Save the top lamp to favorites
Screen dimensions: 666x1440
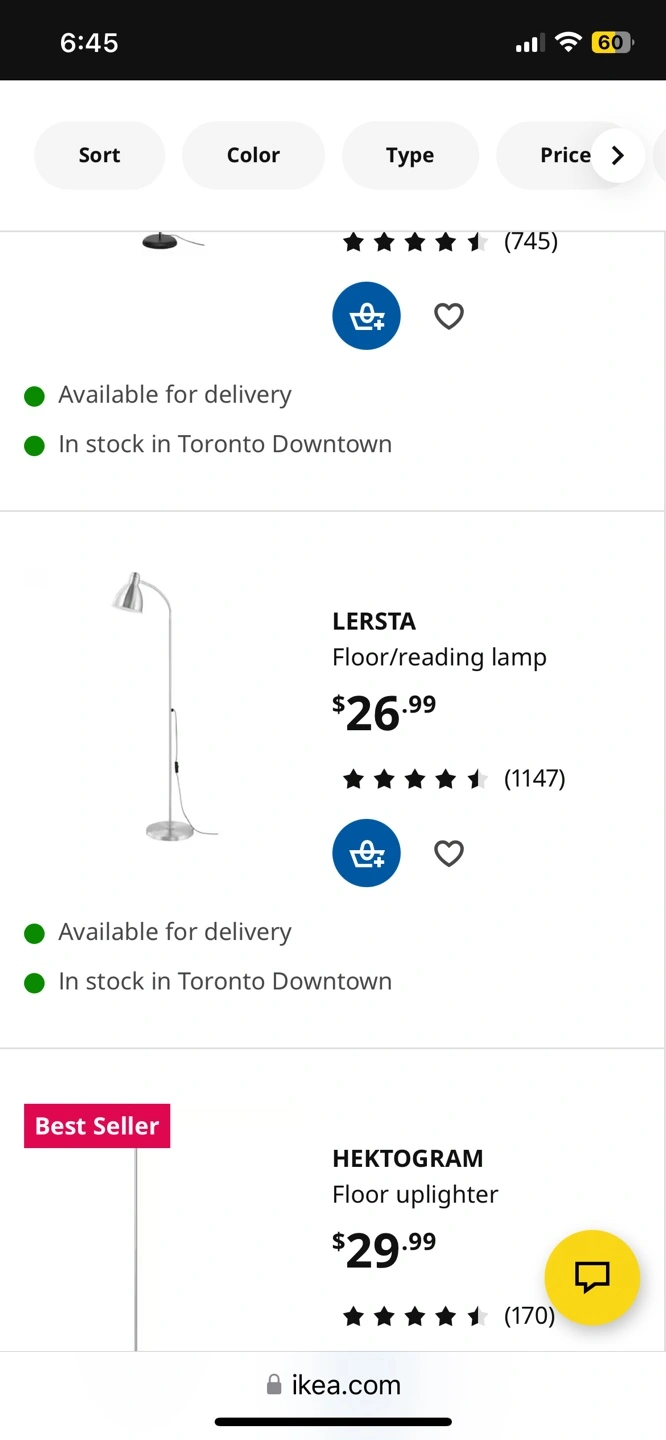pos(449,316)
